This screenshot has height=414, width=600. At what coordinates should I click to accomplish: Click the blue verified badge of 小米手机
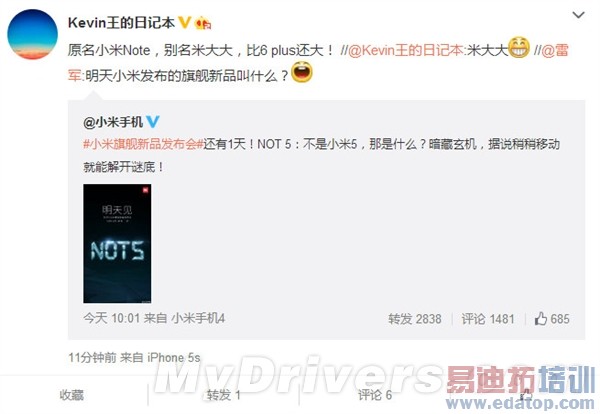tap(153, 122)
